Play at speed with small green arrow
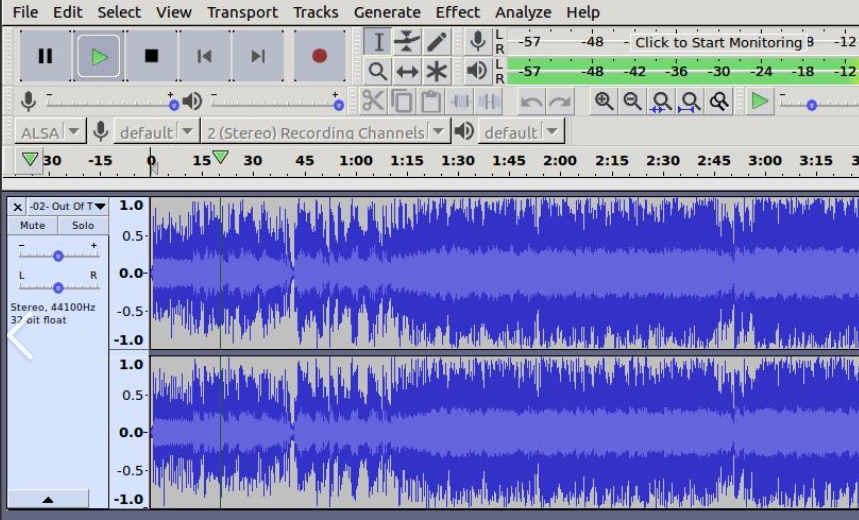859x520 pixels. (759, 101)
